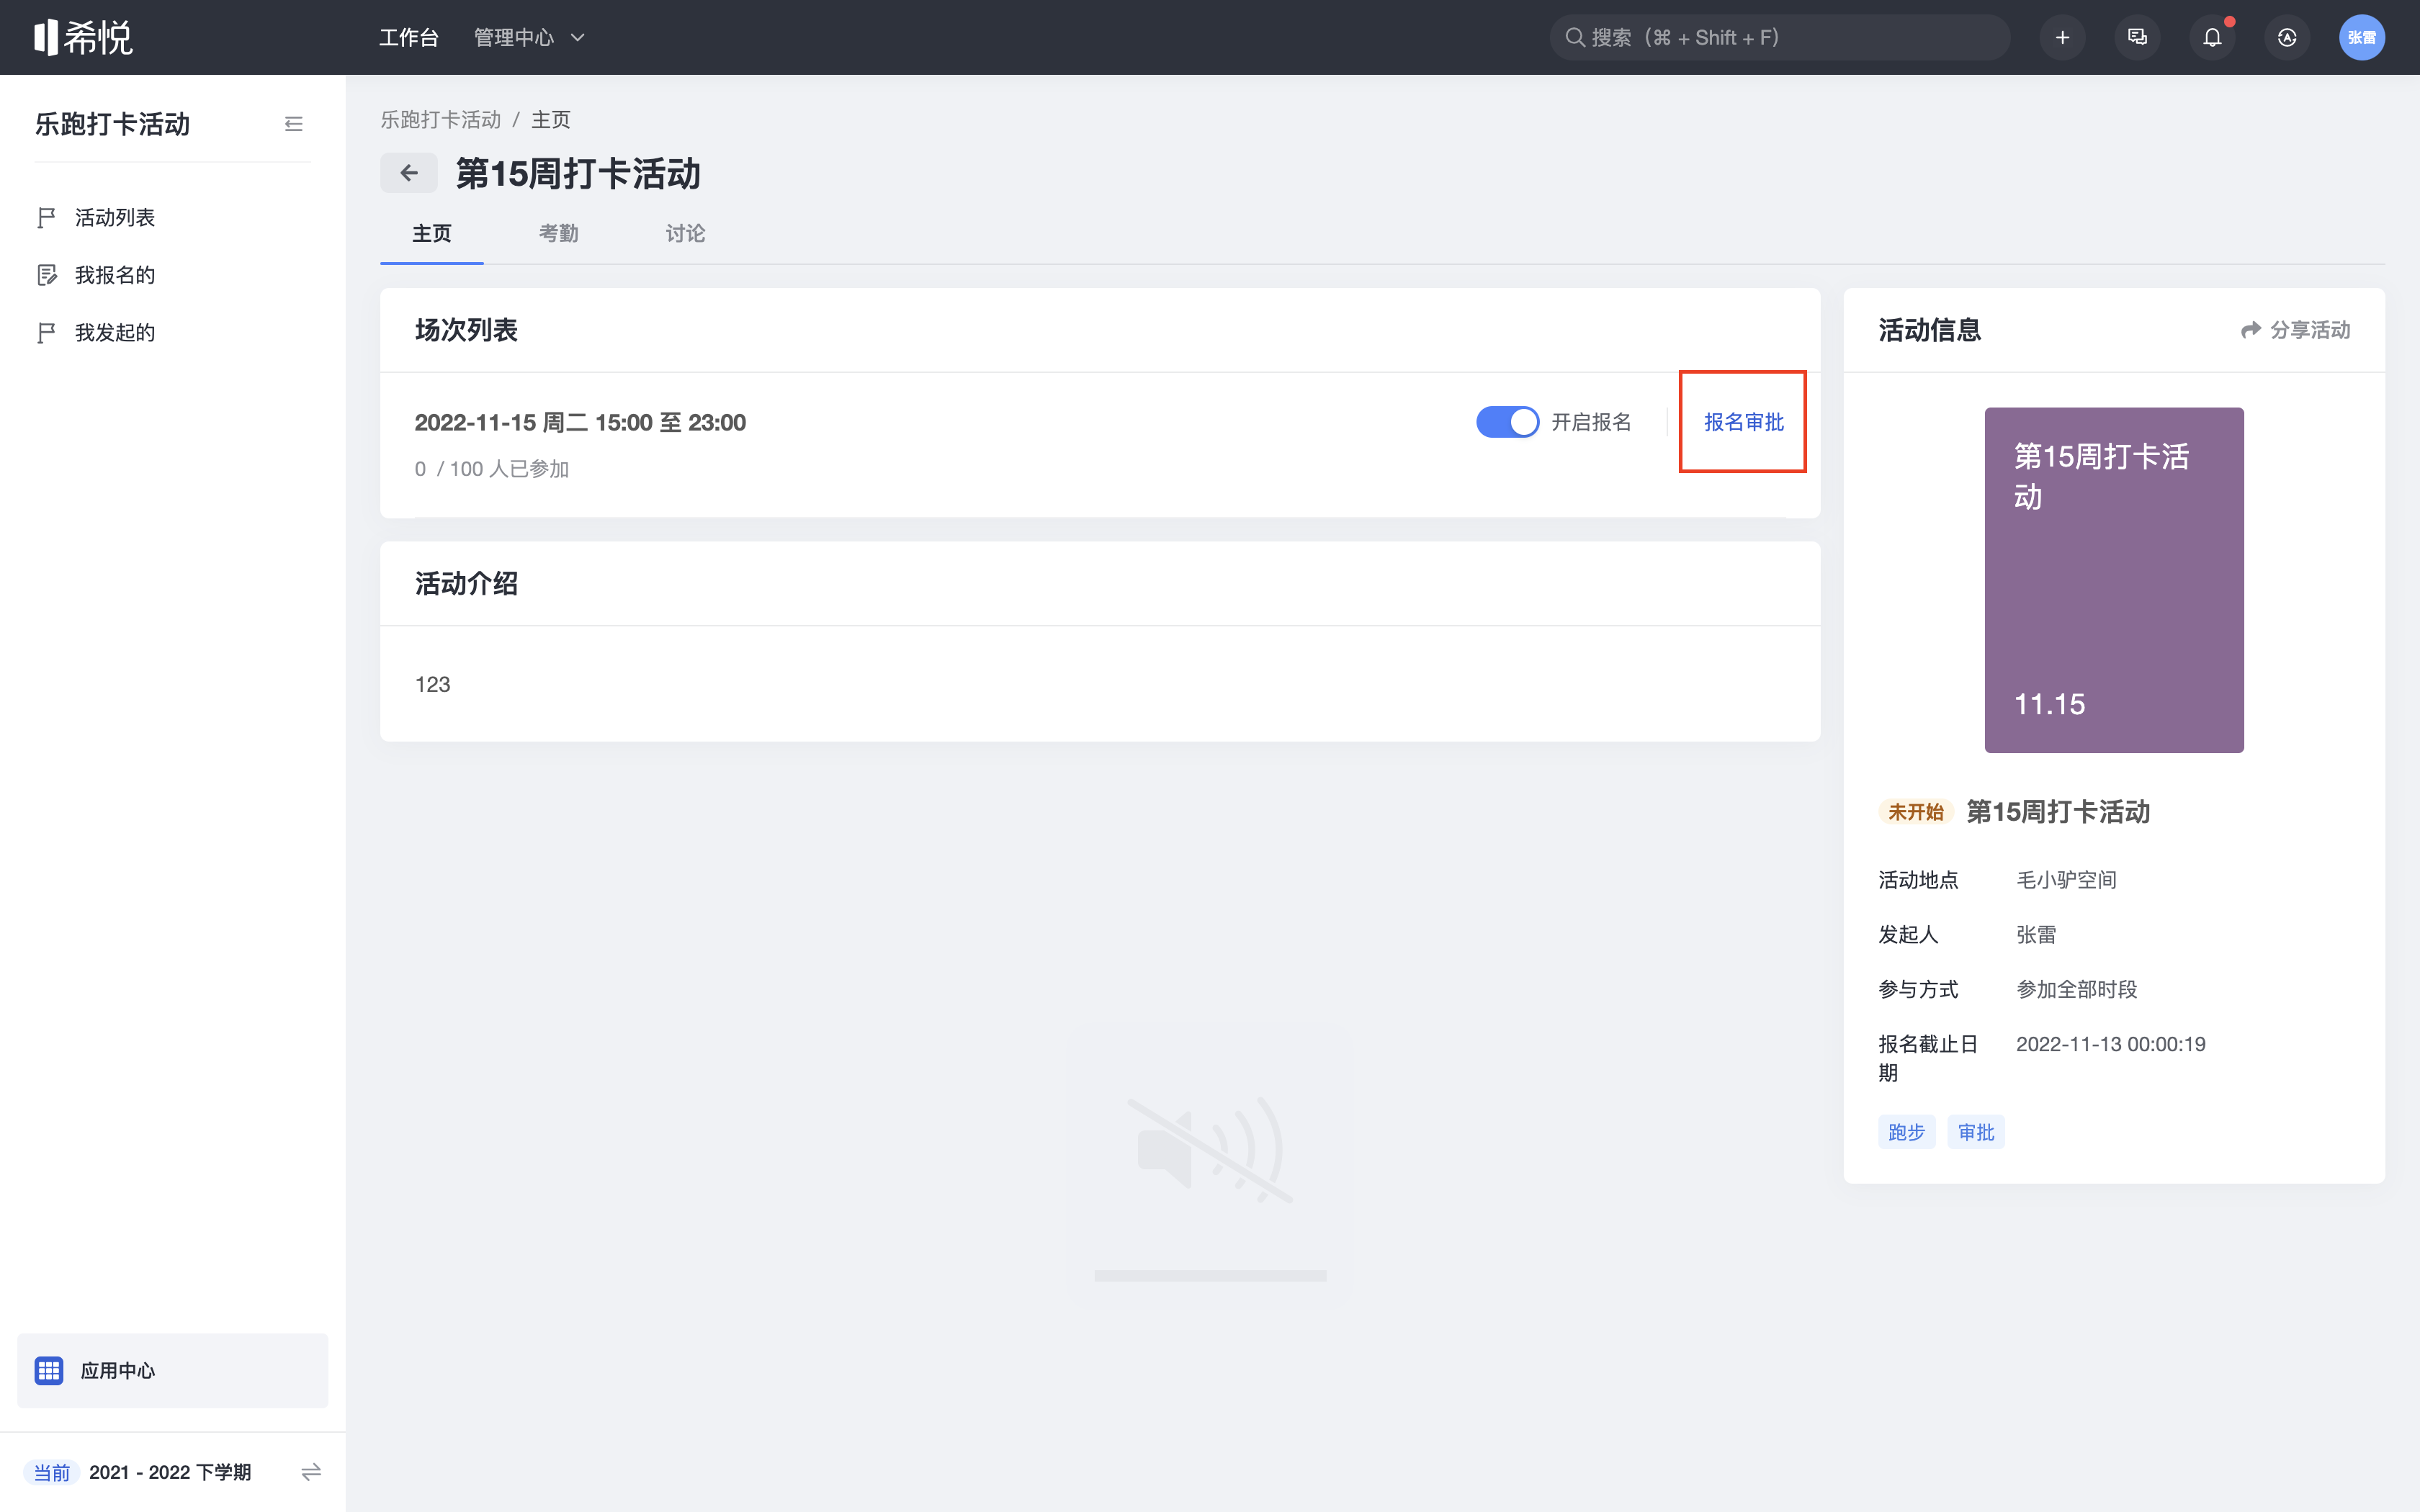This screenshot has width=2420, height=1512.
Task: Click the 分享活动 share button
Action: pyautogui.click(x=2295, y=330)
